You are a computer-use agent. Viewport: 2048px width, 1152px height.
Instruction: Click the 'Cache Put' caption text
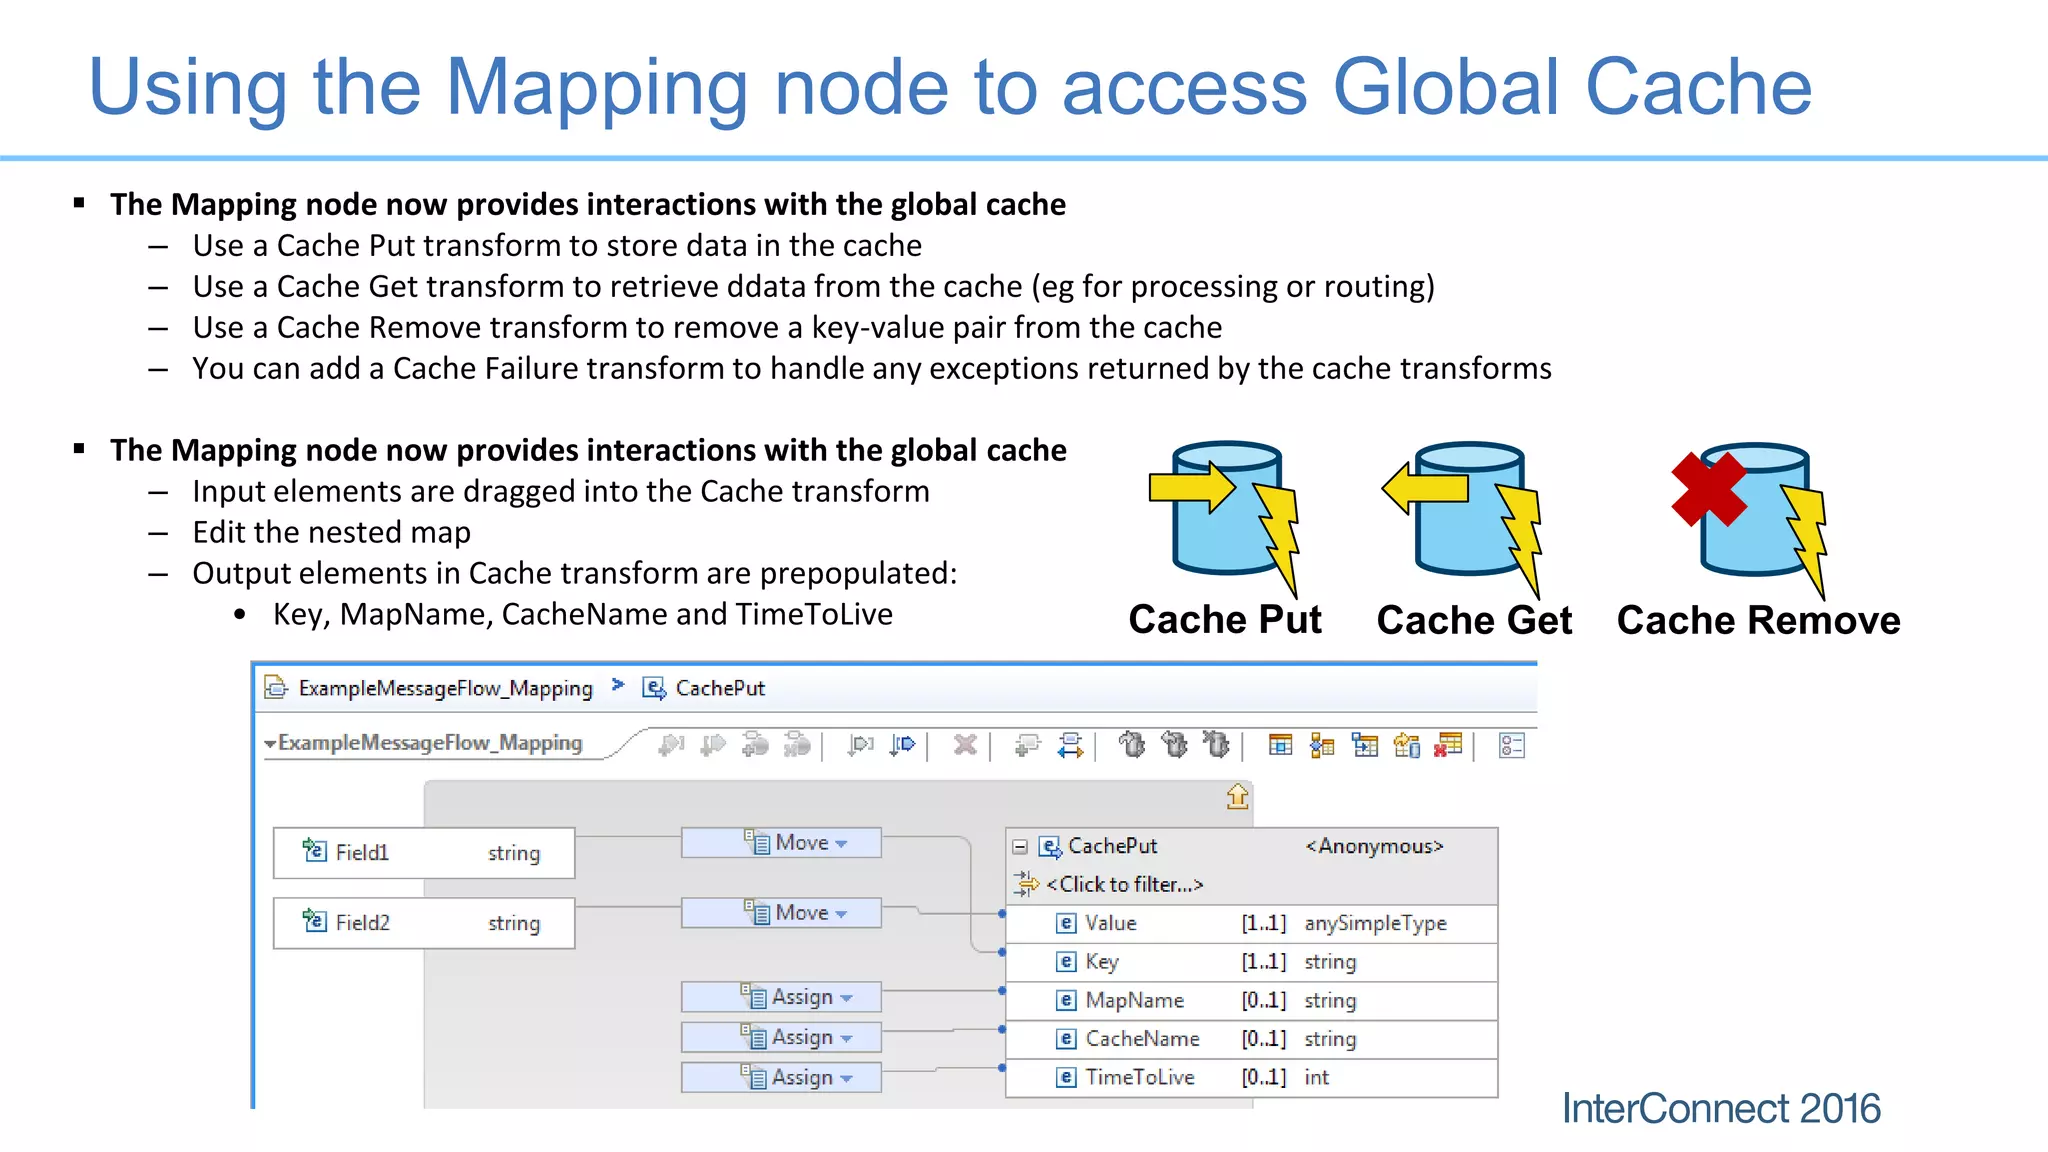pyautogui.click(x=1225, y=620)
